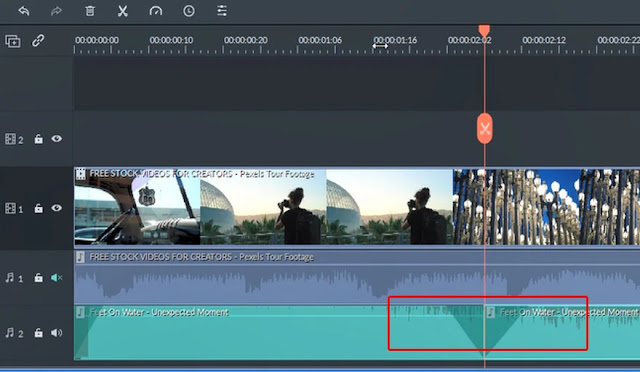
Task: Click the orange scissors on playhead
Action: point(484,129)
